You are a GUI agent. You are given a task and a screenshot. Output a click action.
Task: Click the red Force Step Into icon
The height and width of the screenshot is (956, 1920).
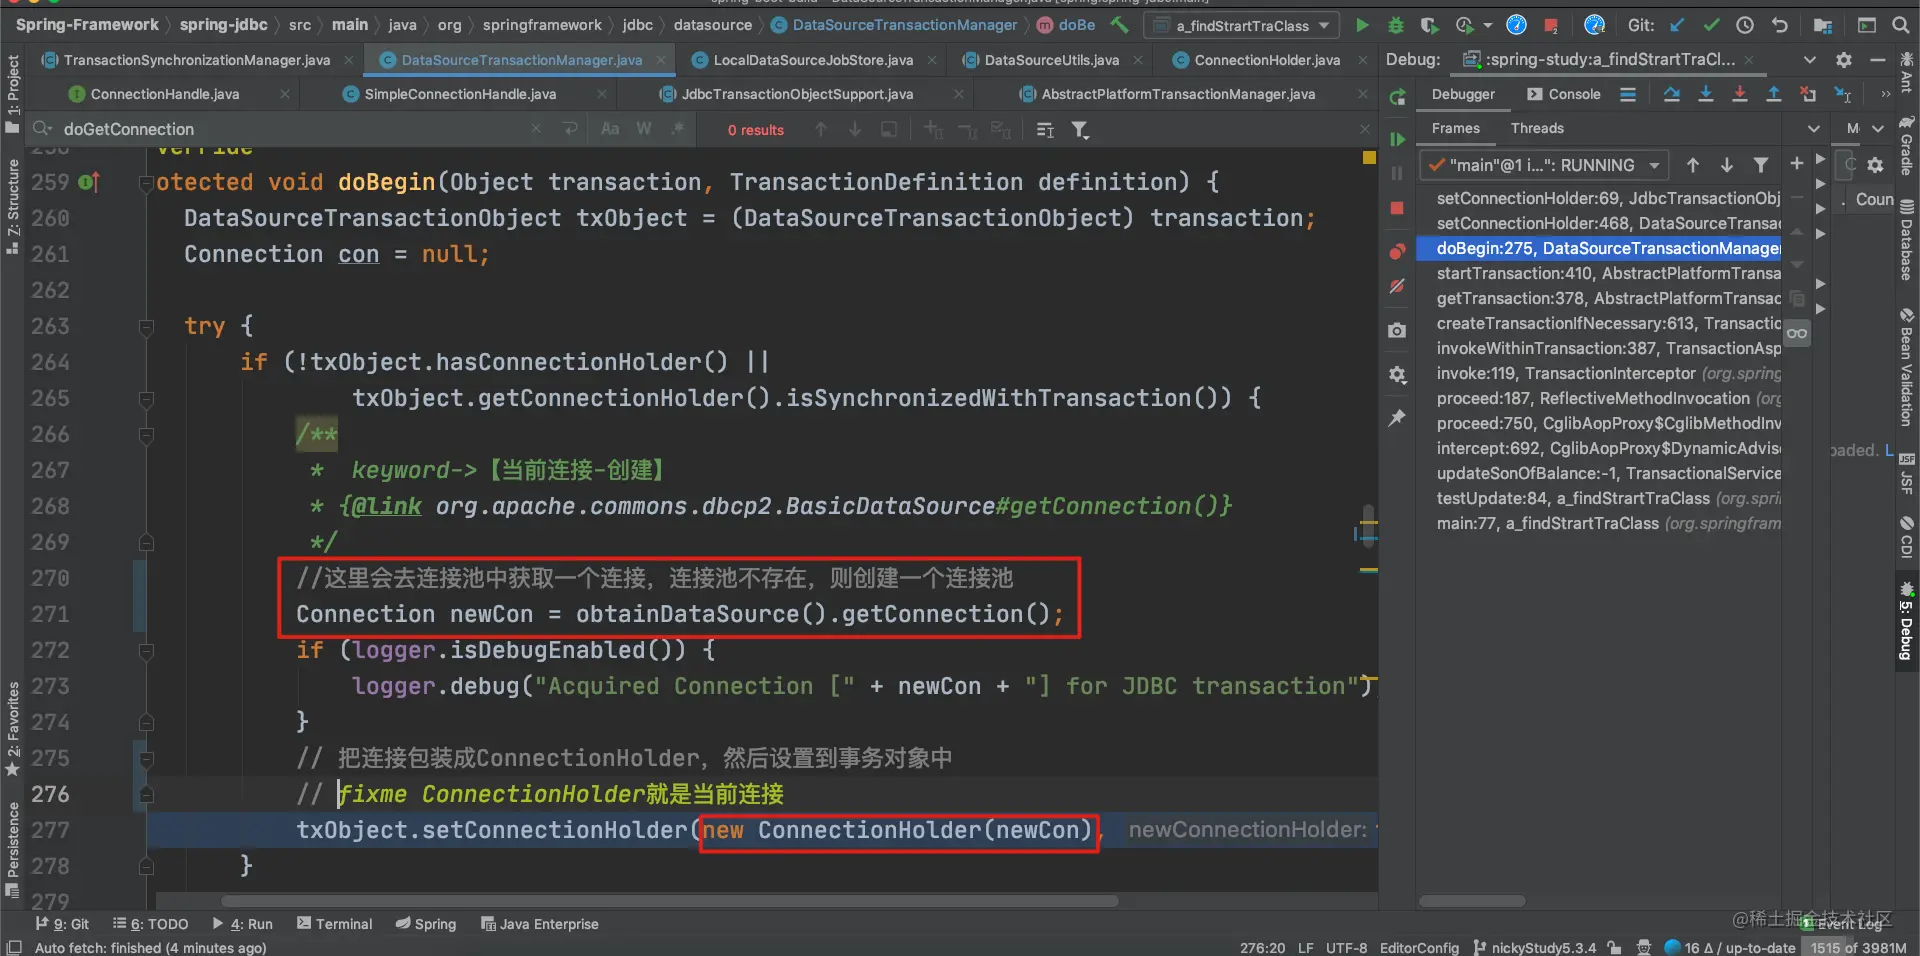[1740, 94]
